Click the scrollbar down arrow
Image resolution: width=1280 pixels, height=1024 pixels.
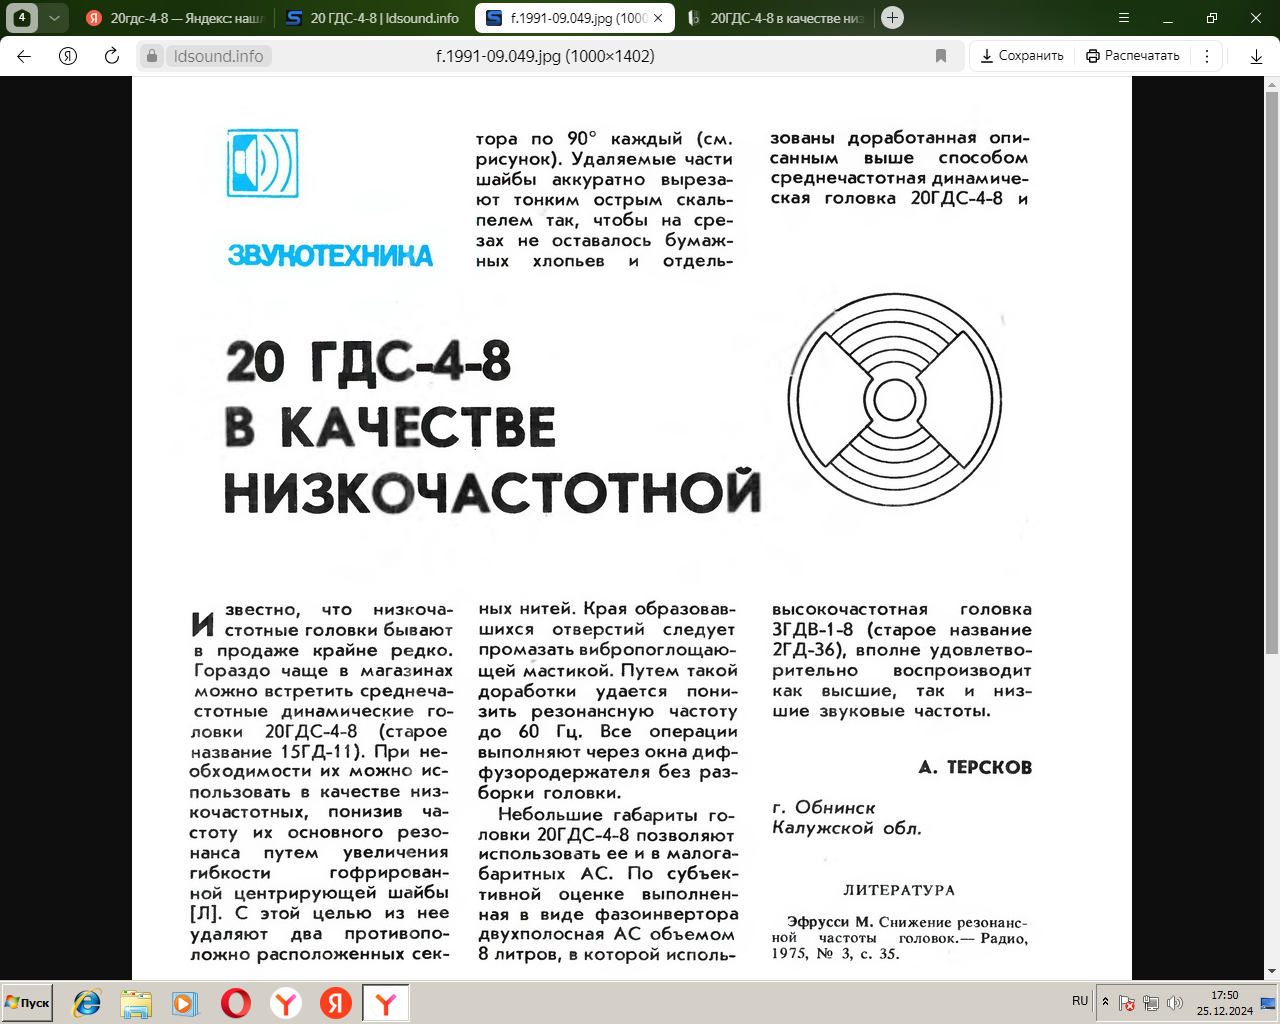coord(1272,972)
